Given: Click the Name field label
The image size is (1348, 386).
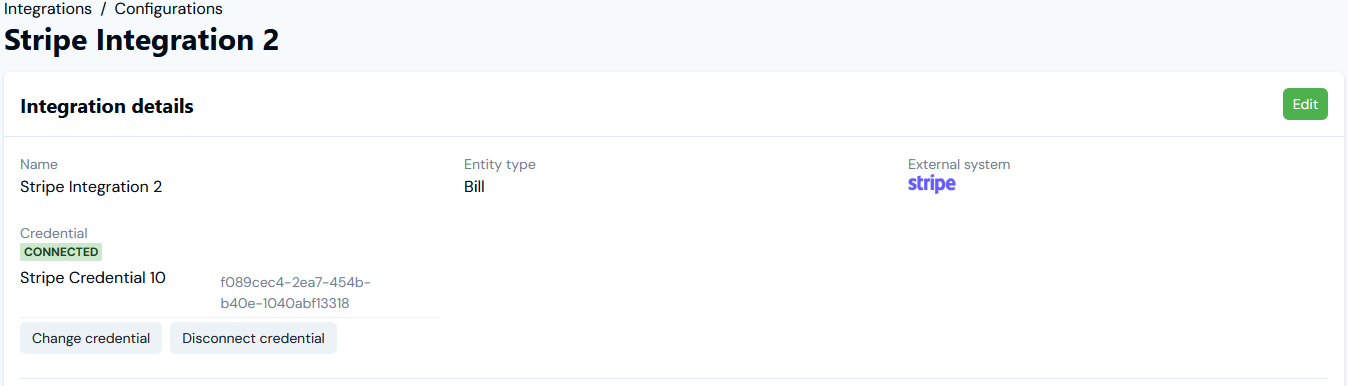Looking at the screenshot, I should pyautogui.click(x=39, y=164).
